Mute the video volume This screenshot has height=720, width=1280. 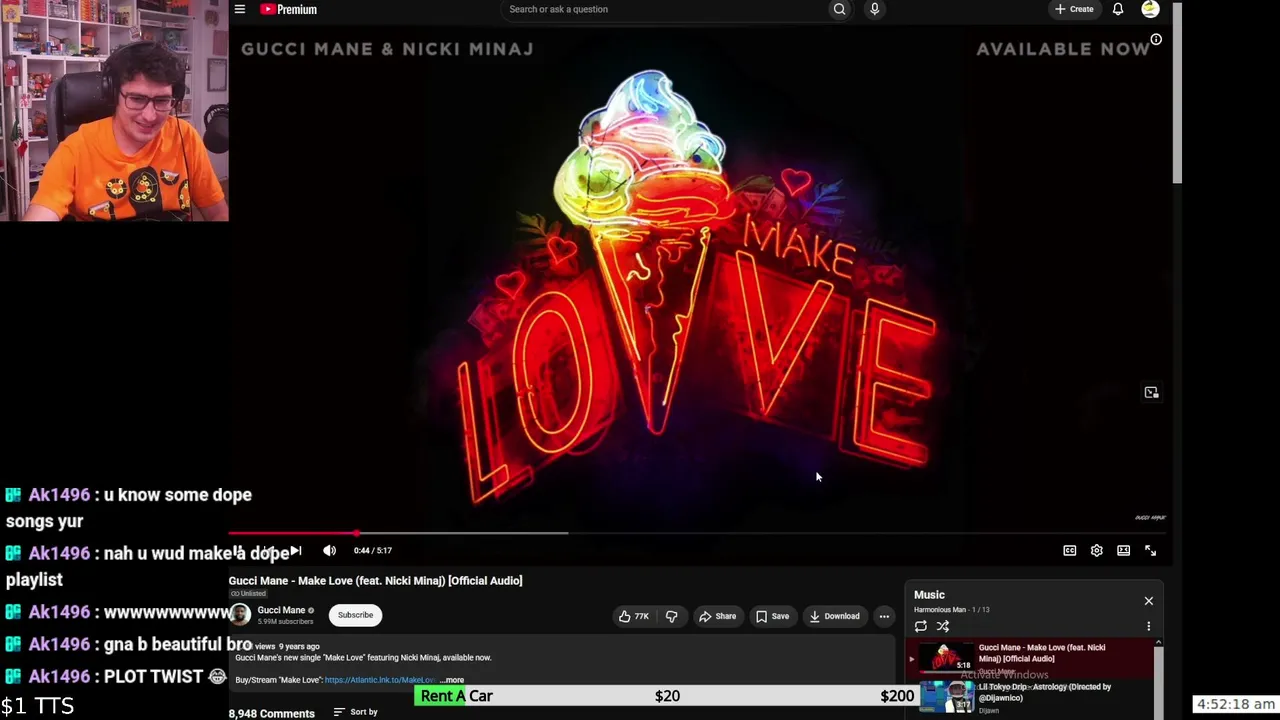tap(329, 550)
